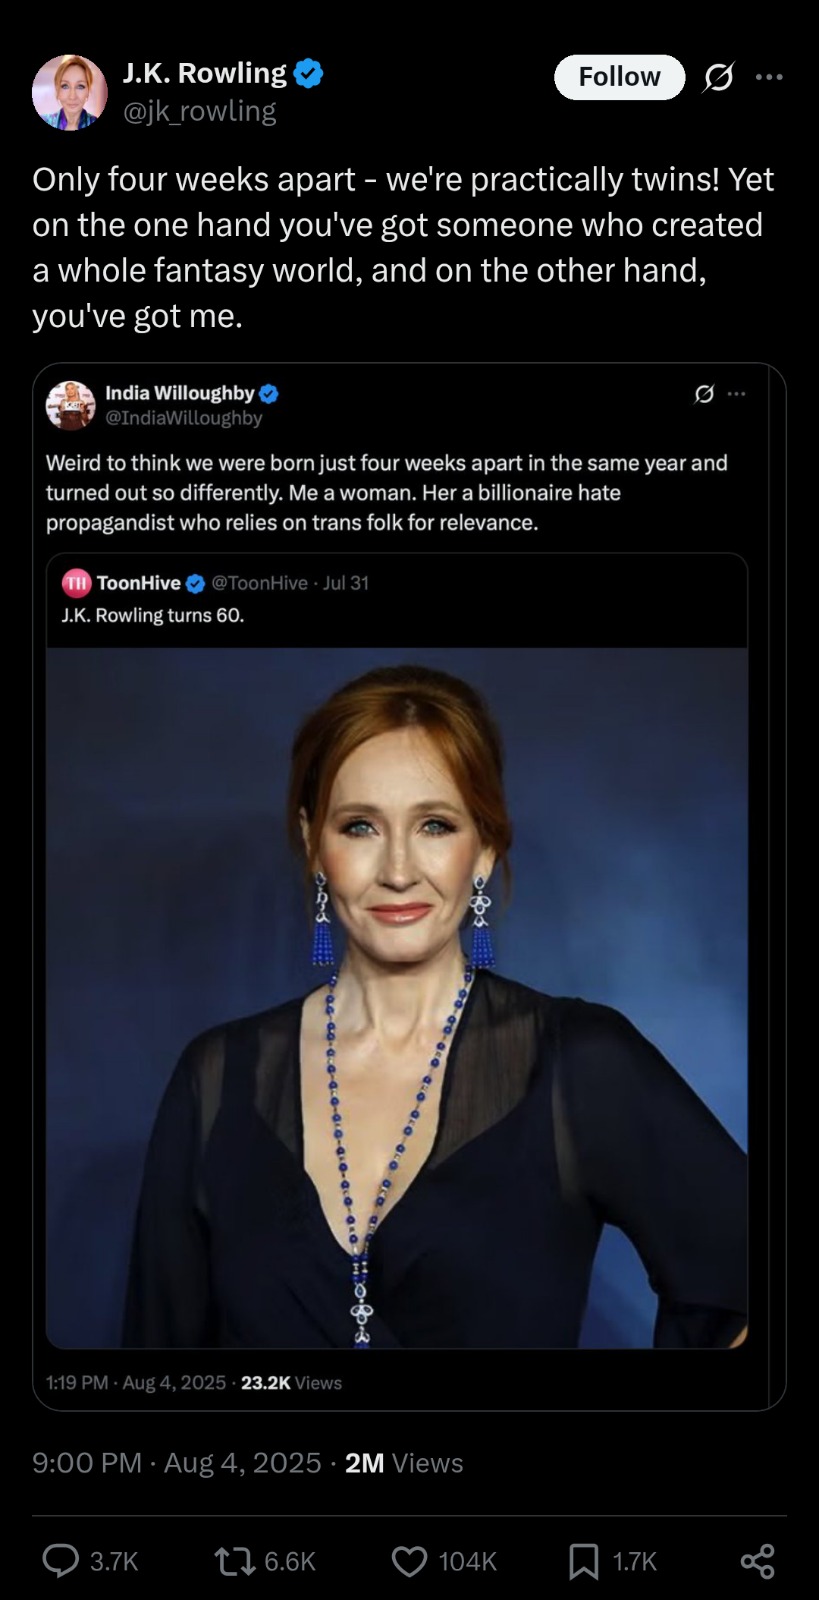Click Grok icon in quoted India Willoughby post
This screenshot has width=819, height=1600.
coord(704,394)
